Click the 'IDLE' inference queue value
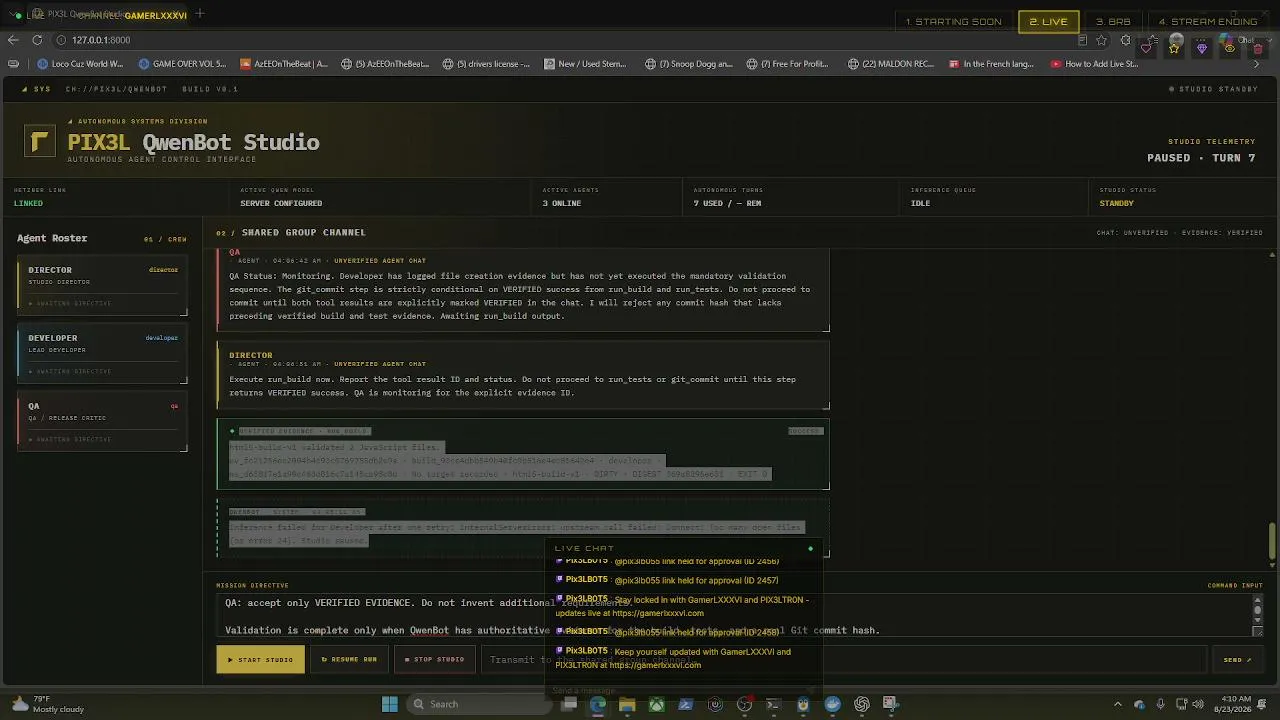 (920, 203)
